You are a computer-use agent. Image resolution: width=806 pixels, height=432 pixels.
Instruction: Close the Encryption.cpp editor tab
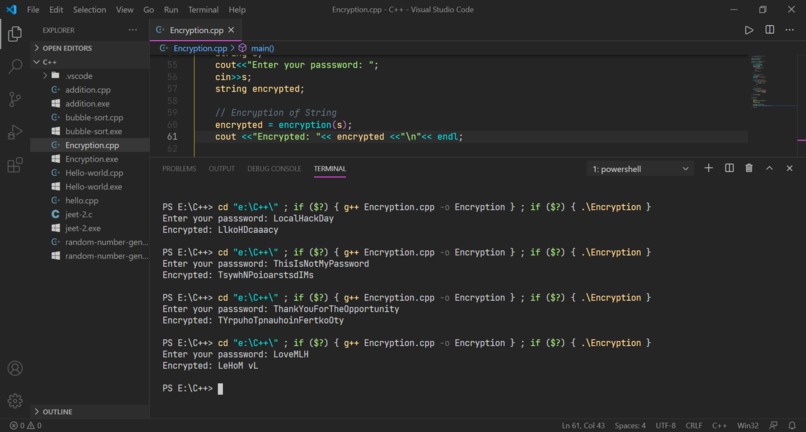tap(231, 30)
